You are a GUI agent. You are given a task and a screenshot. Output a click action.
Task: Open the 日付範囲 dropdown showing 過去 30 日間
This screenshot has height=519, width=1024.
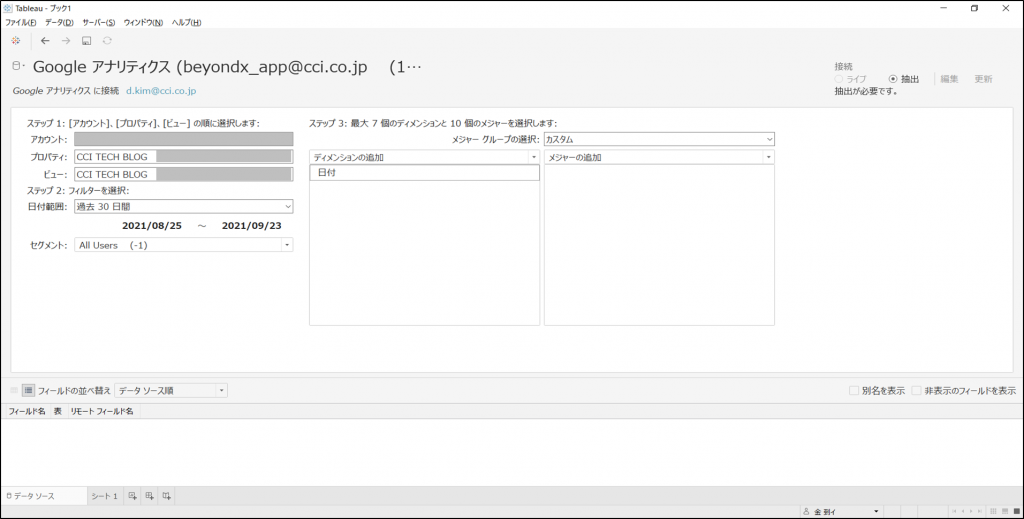point(184,206)
